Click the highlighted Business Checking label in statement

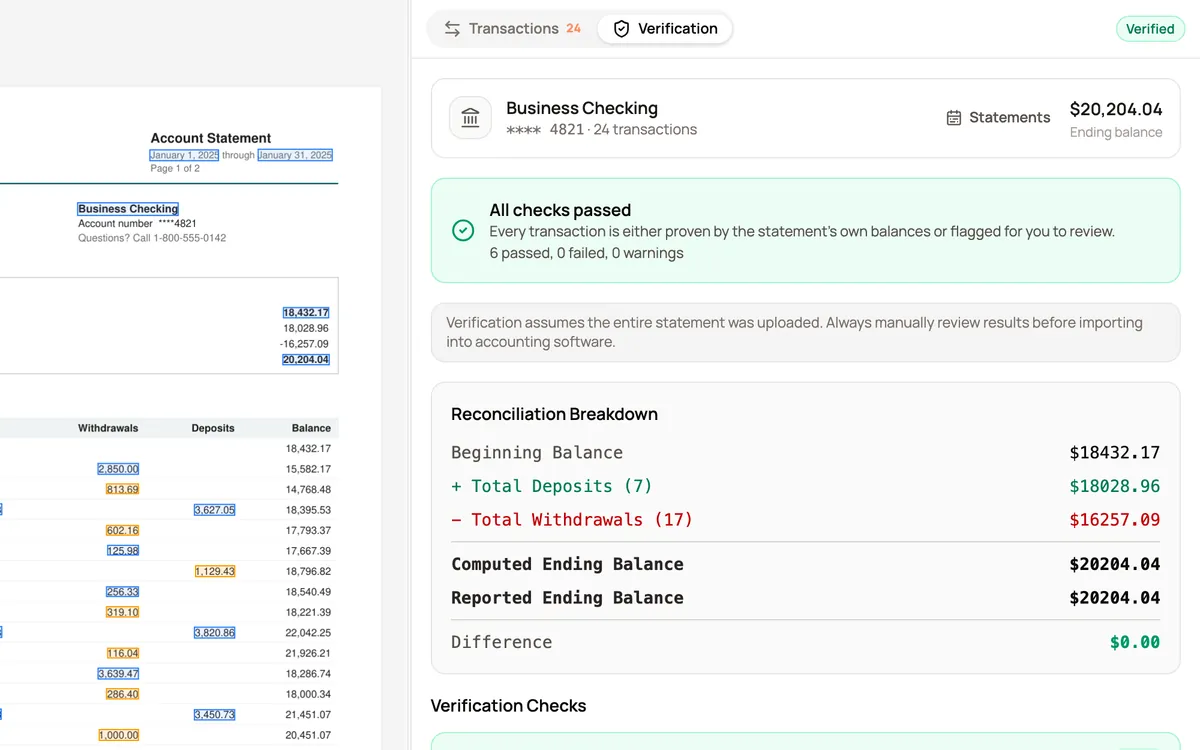click(128, 209)
